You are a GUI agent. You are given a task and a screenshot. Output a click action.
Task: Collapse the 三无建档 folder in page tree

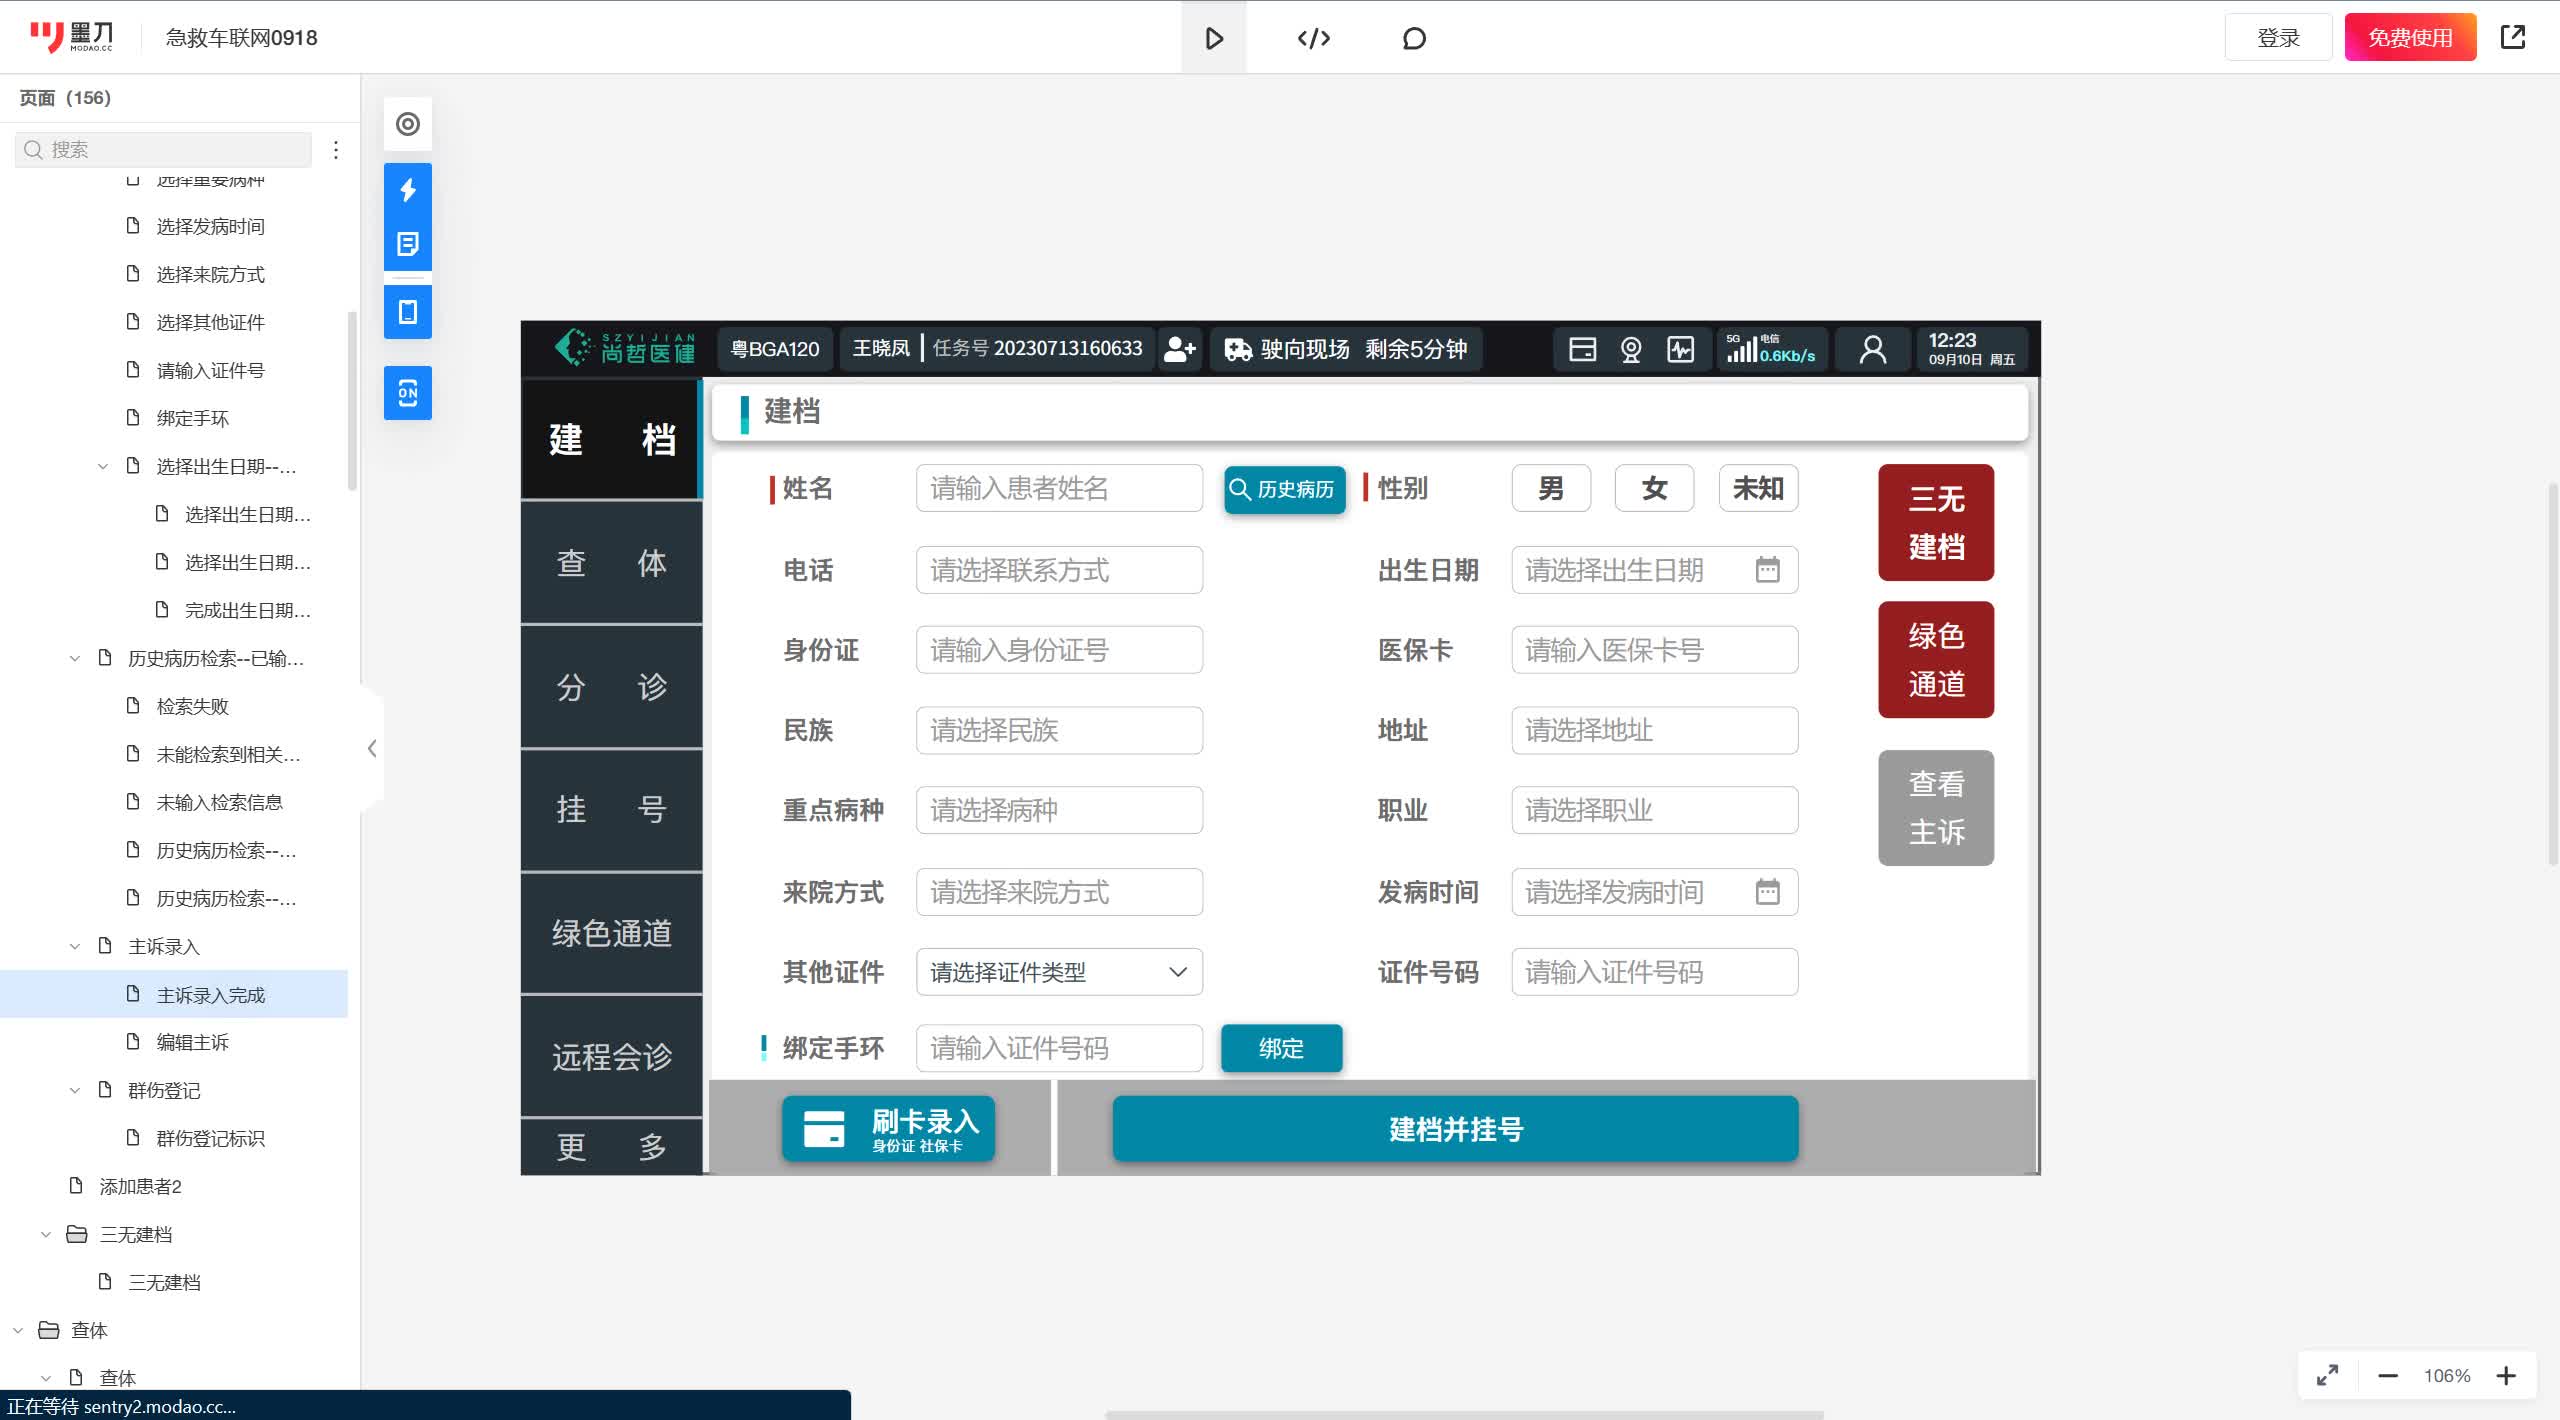[45, 1233]
